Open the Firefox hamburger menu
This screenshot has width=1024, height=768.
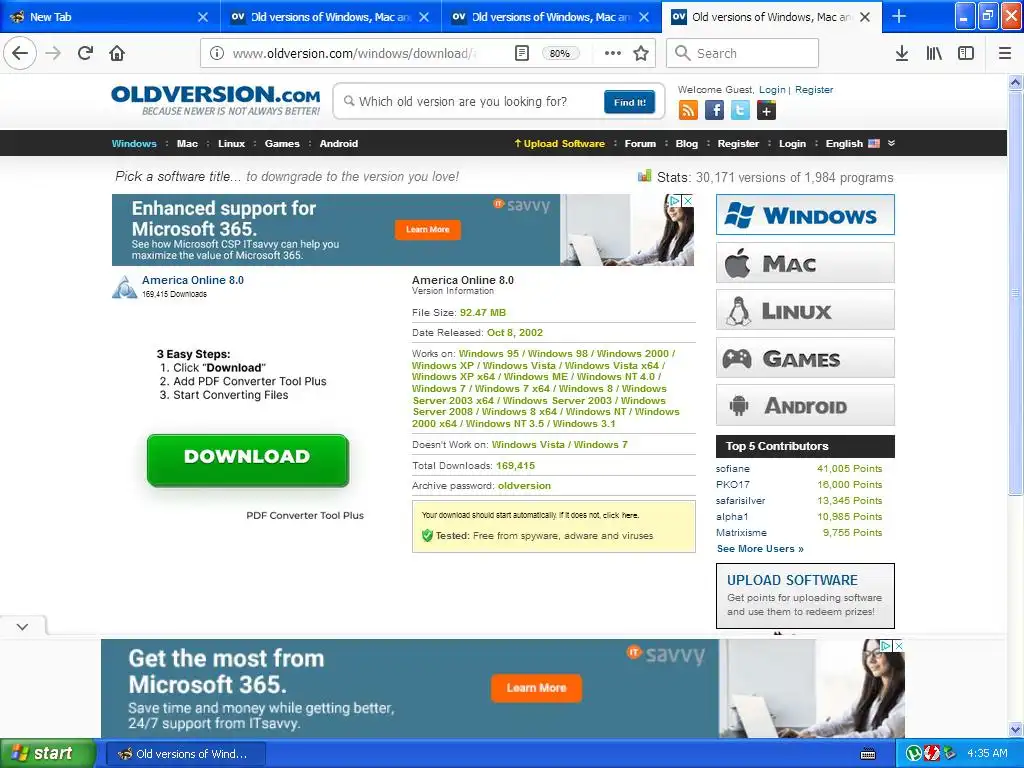pyautogui.click(x=1005, y=53)
